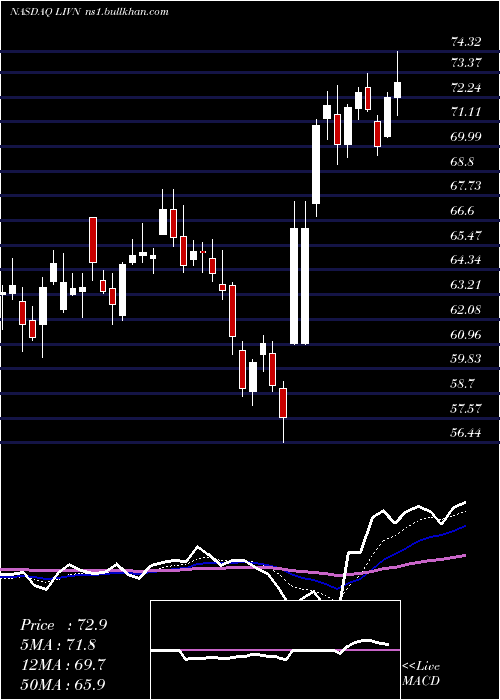Click the <<Live MACD label
Viewport: 500px width, 700px height.
pyautogui.click(x=421, y=673)
